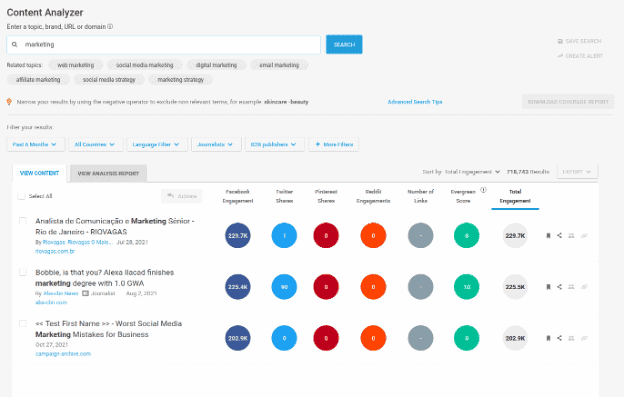Share the Bobbie, is that you? article

pos(559,287)
